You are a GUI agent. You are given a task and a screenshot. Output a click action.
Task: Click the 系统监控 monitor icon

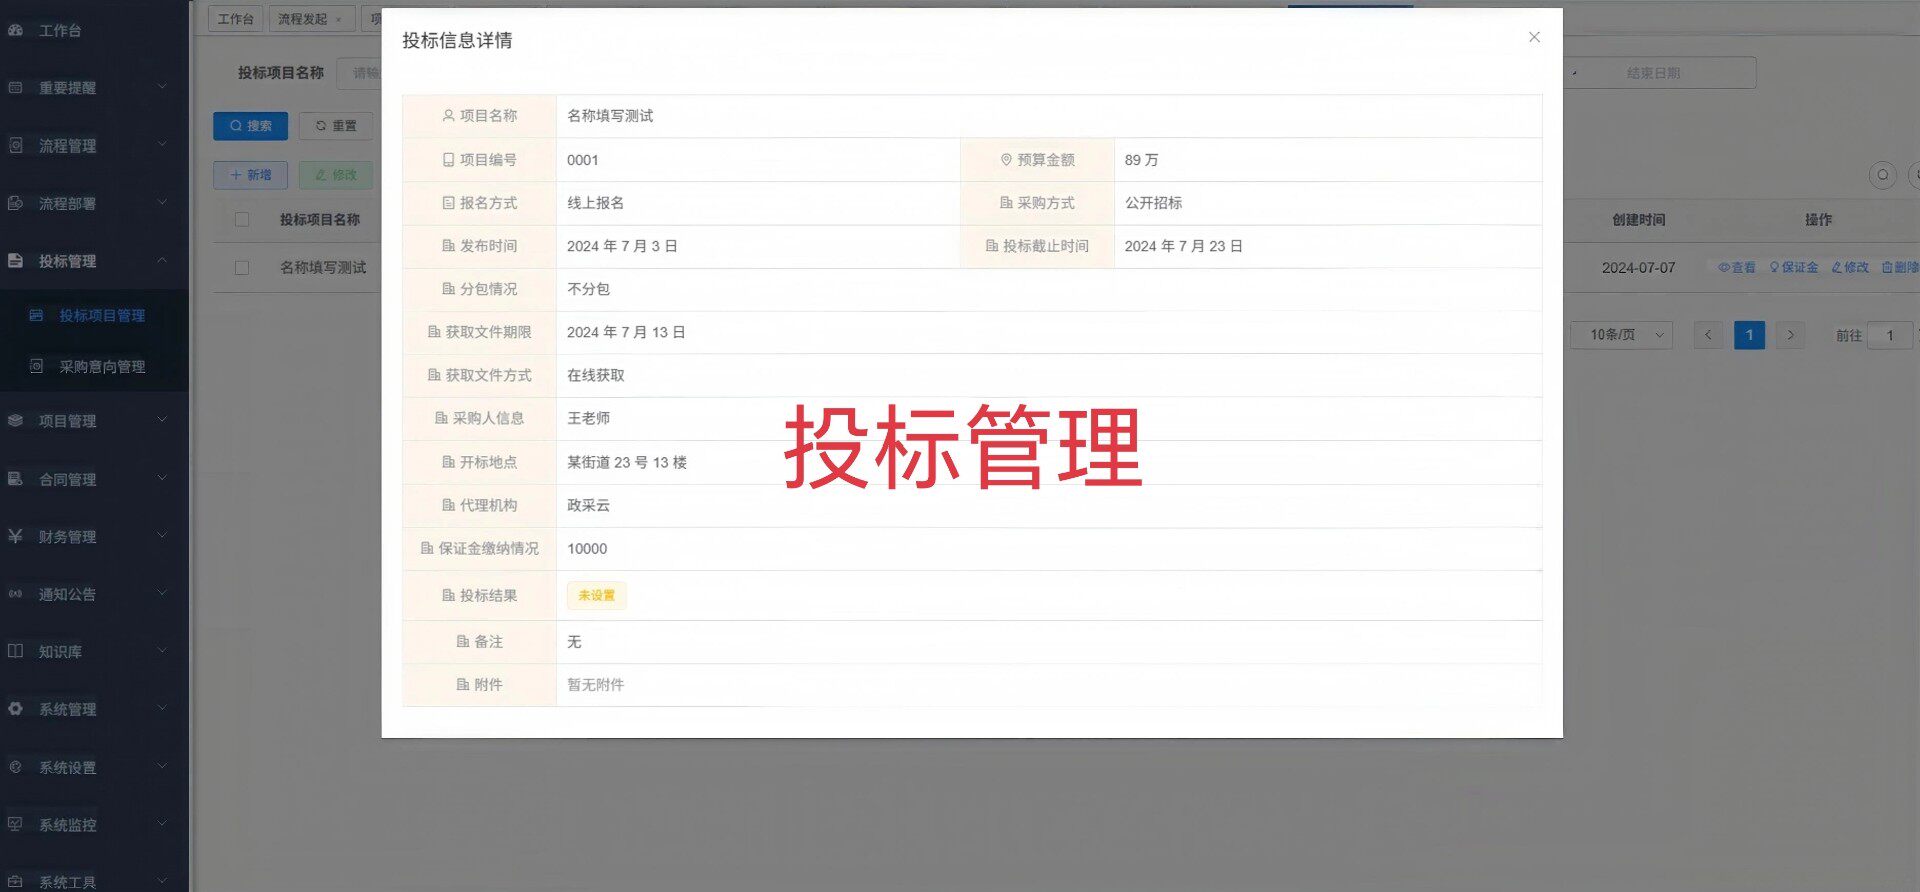tap(15, 824)
